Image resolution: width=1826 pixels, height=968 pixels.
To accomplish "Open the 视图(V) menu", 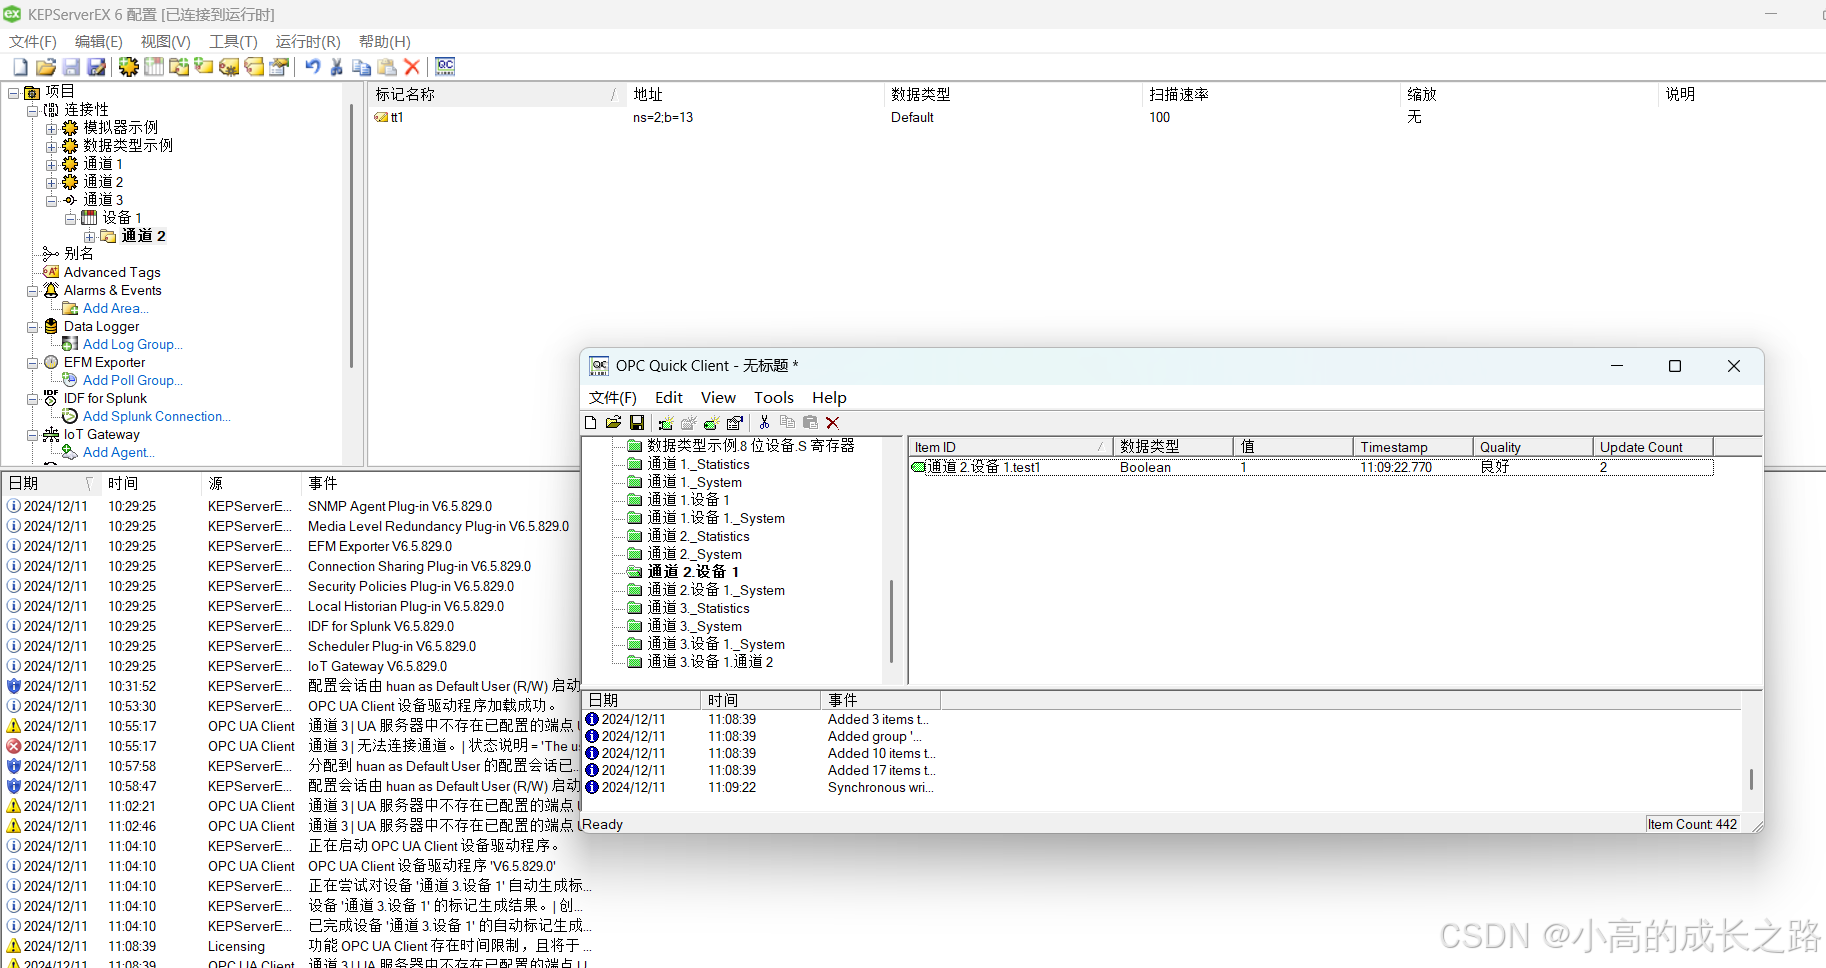I will [x=165, y=41].
